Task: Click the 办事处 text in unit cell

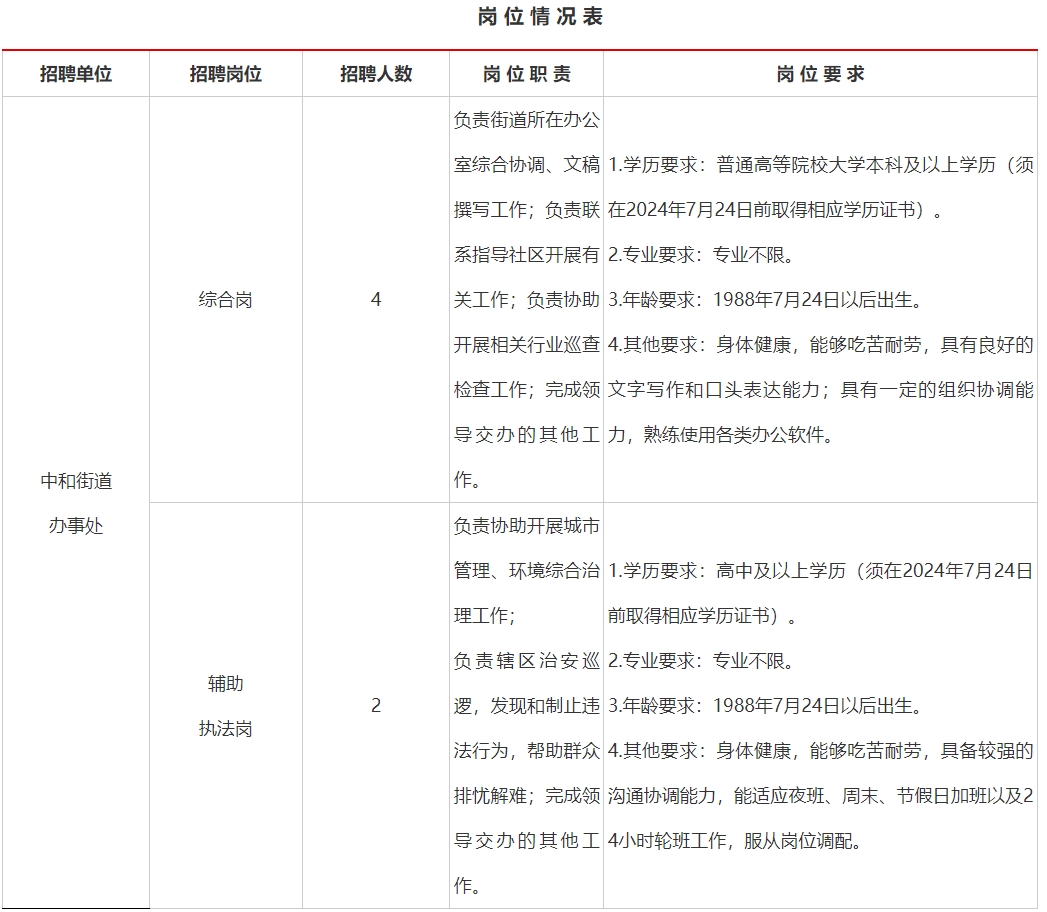Action: coord(76,526)
